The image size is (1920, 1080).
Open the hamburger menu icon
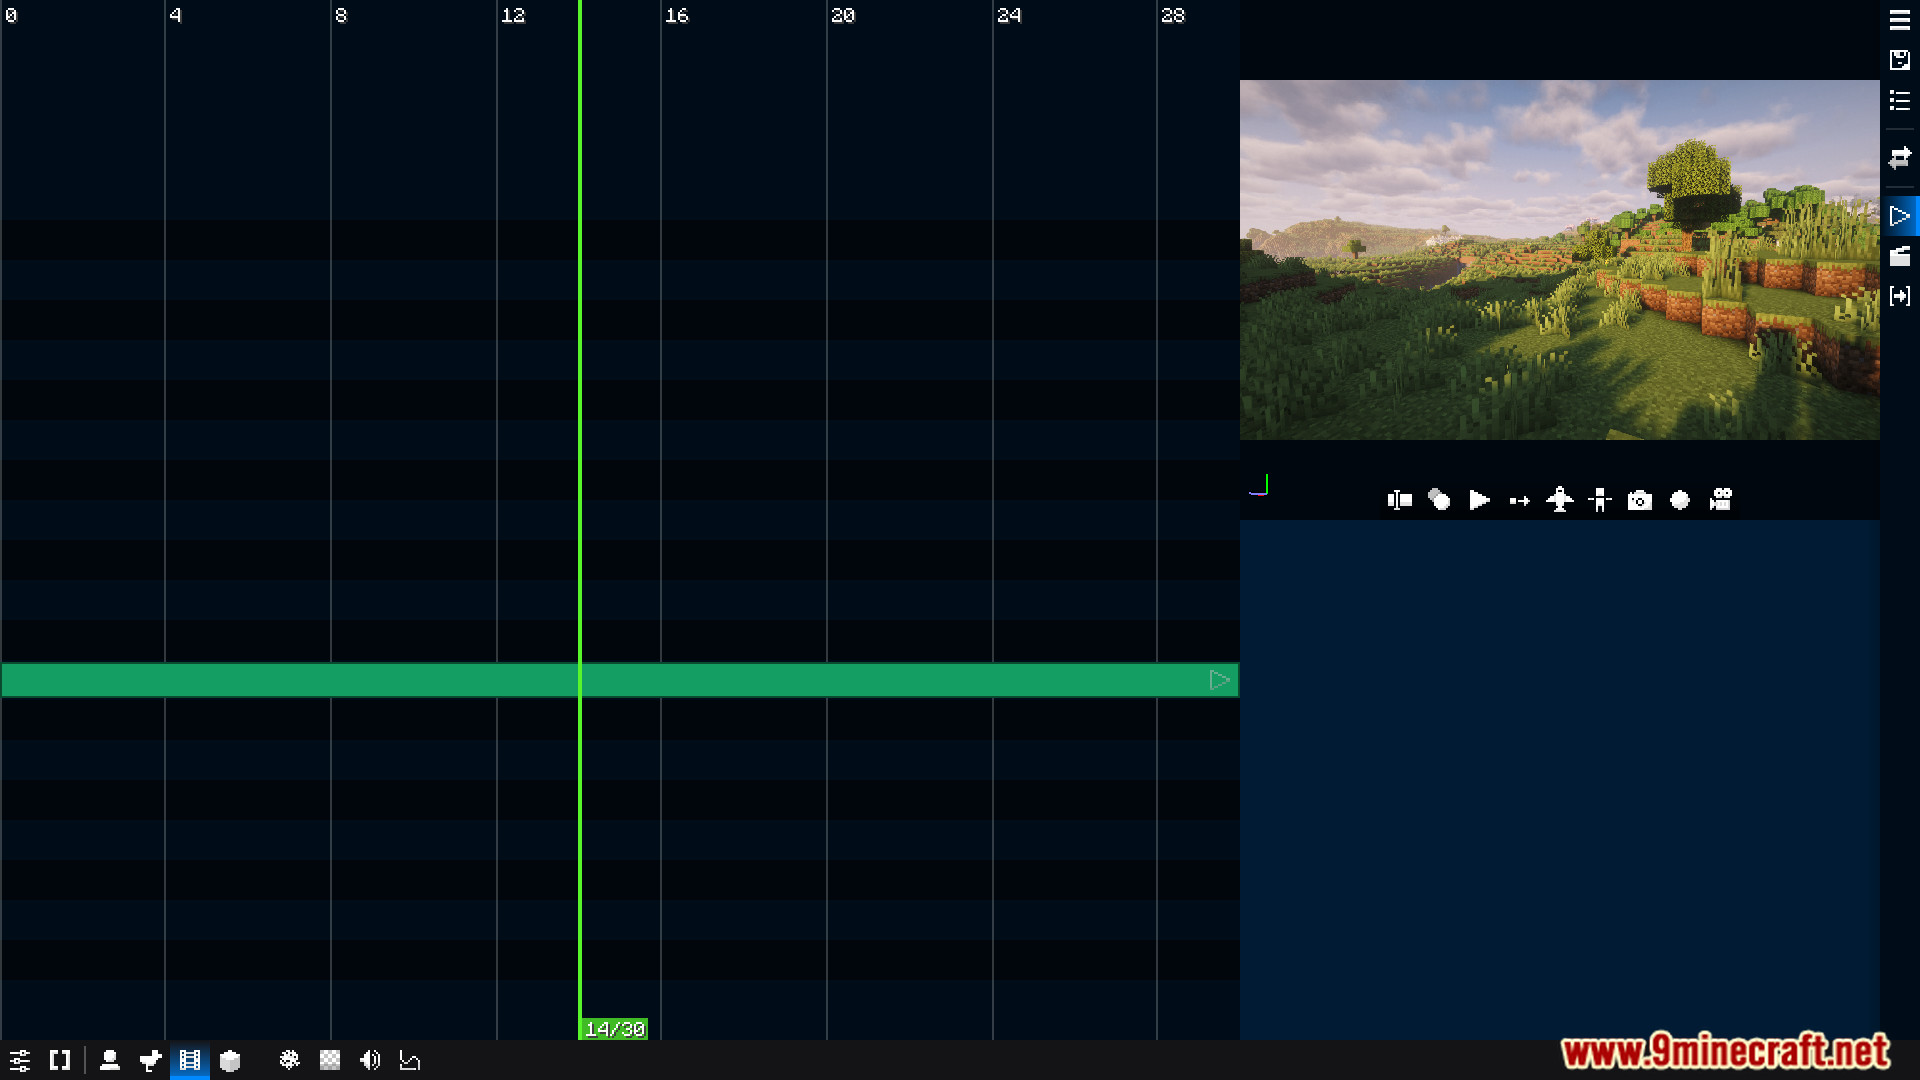click(x=1899, y=20)
